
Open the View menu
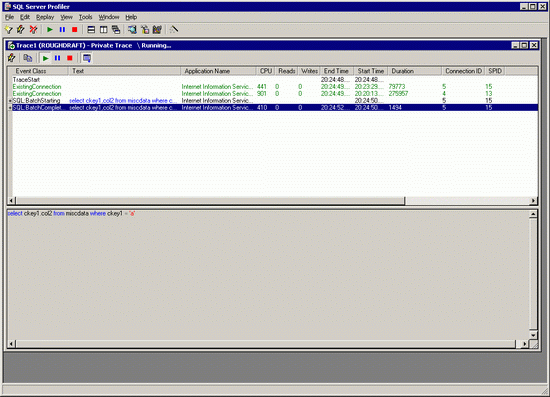pyautogui.click(x=66, y=17)
